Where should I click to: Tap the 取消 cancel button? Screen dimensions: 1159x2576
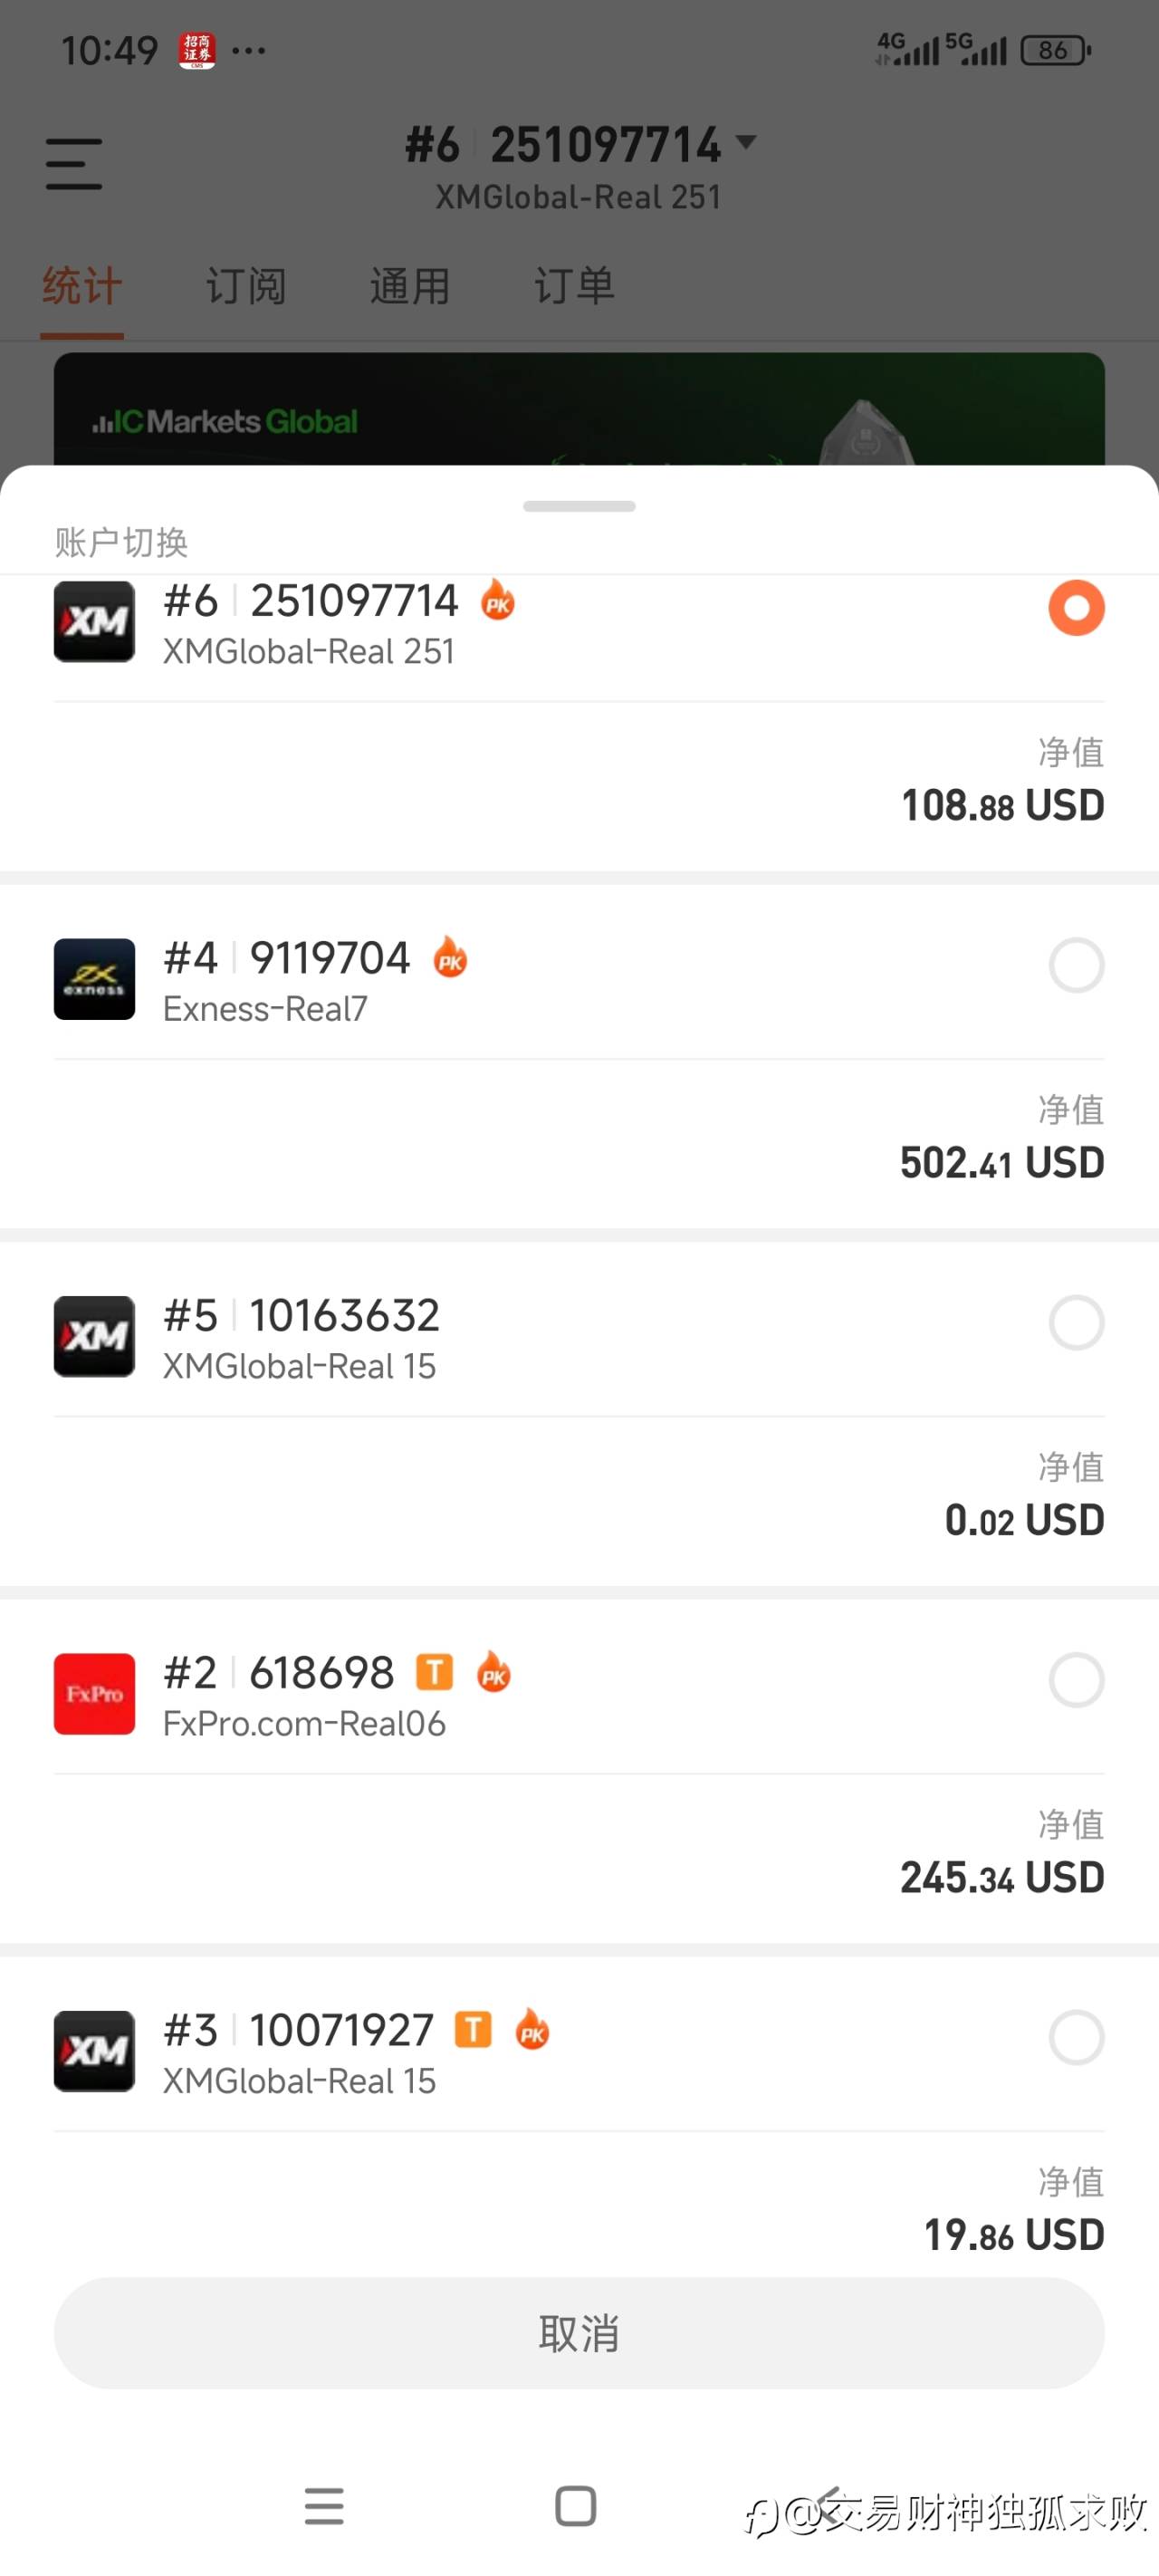pos(579,2333)
